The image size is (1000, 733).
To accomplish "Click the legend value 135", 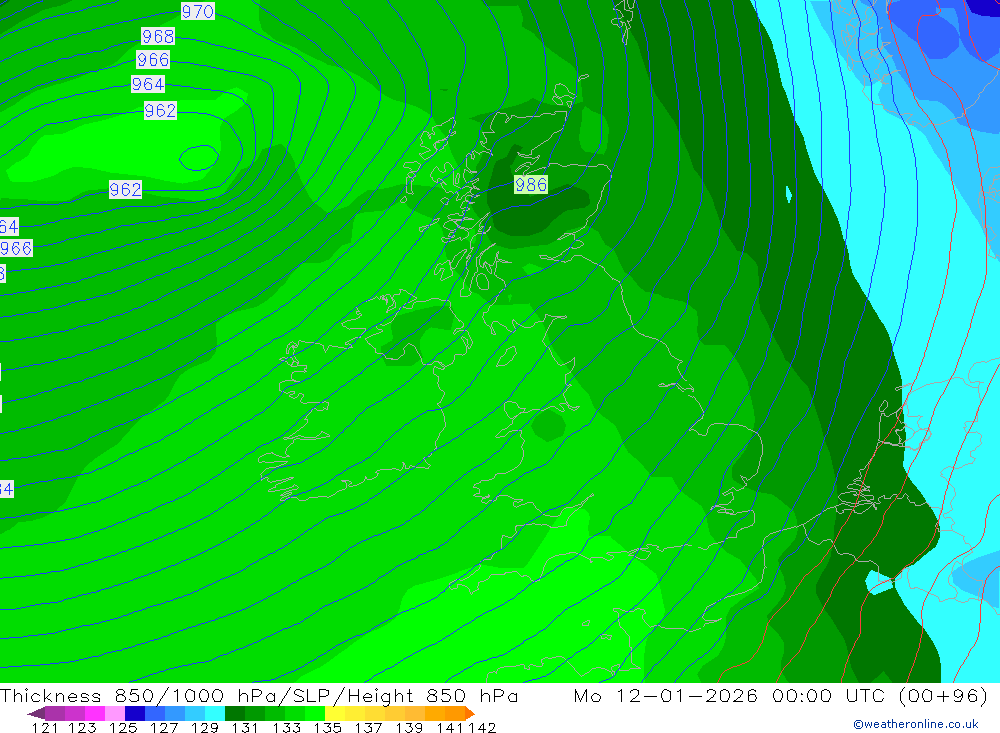I will click(328, 728).
